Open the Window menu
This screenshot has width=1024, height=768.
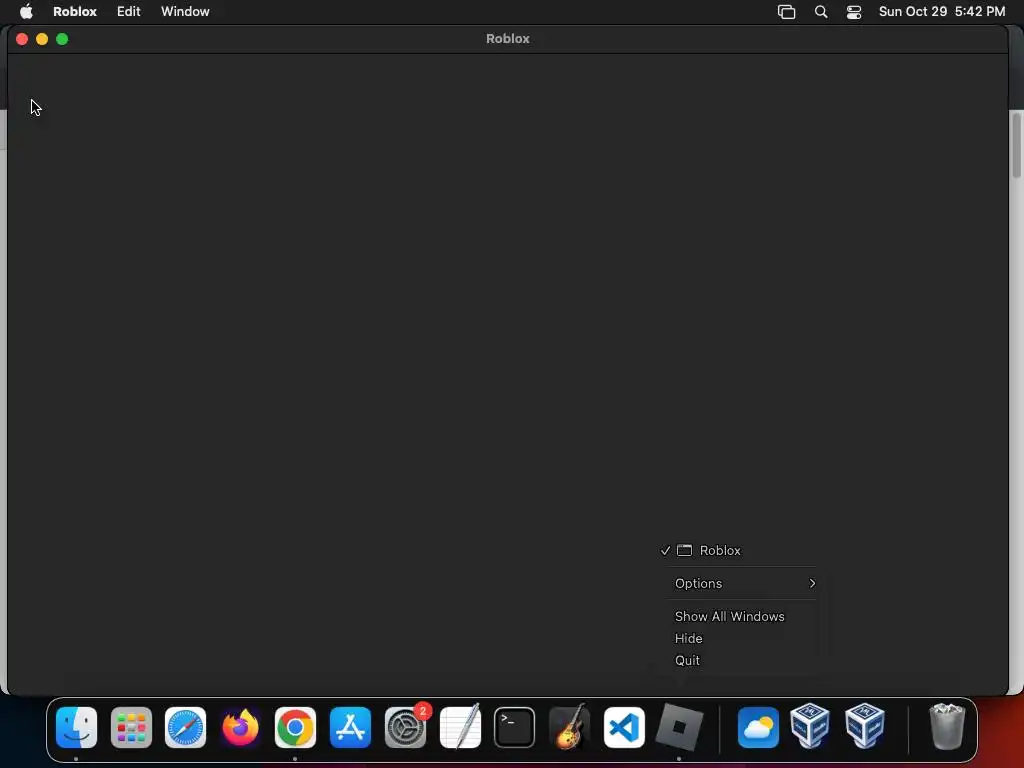(x=185, y=12)
